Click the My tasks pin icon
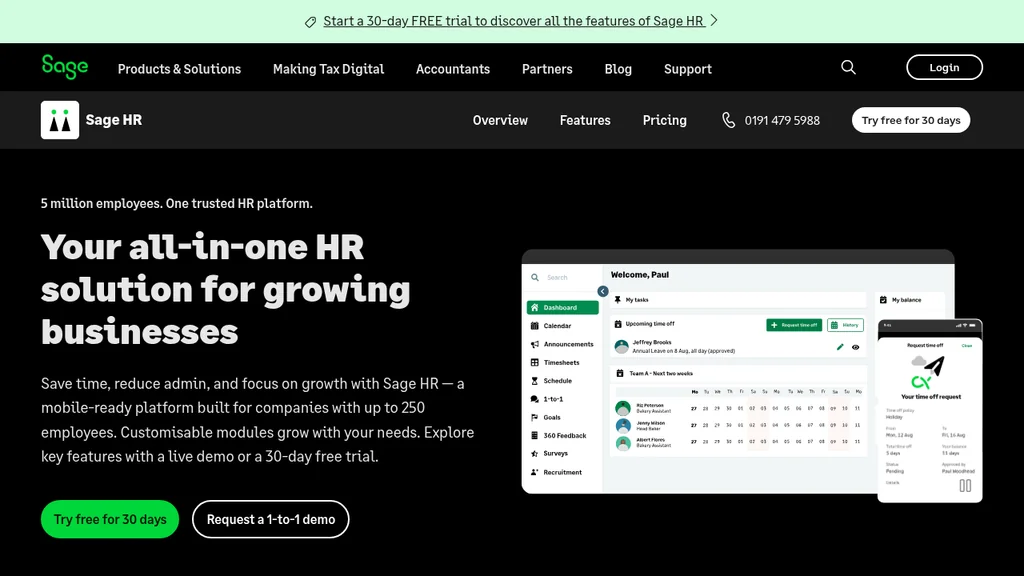 click(x=618, y=300)
